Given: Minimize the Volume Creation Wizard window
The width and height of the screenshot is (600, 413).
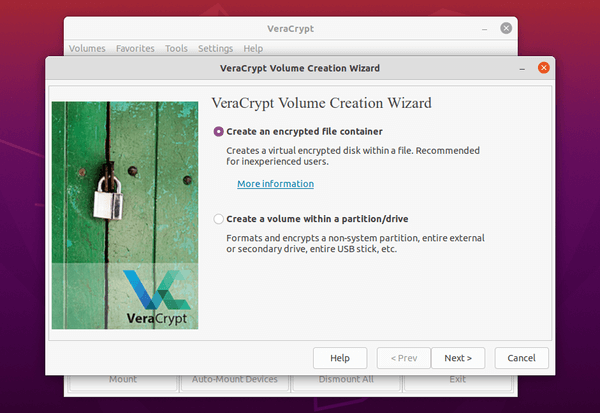Looking at the screenshot, I should click(x=522, y=69).
